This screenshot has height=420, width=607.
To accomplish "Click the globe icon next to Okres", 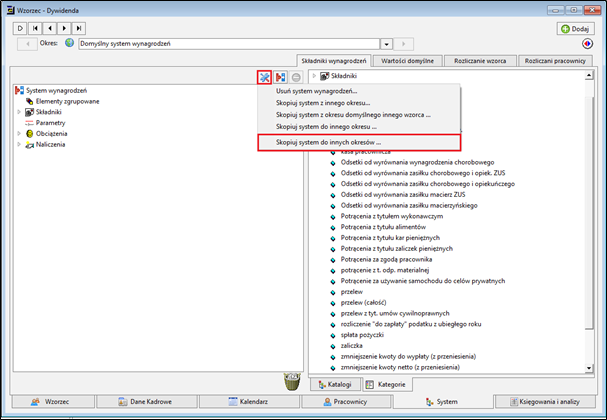I will [x=70, y=43].
